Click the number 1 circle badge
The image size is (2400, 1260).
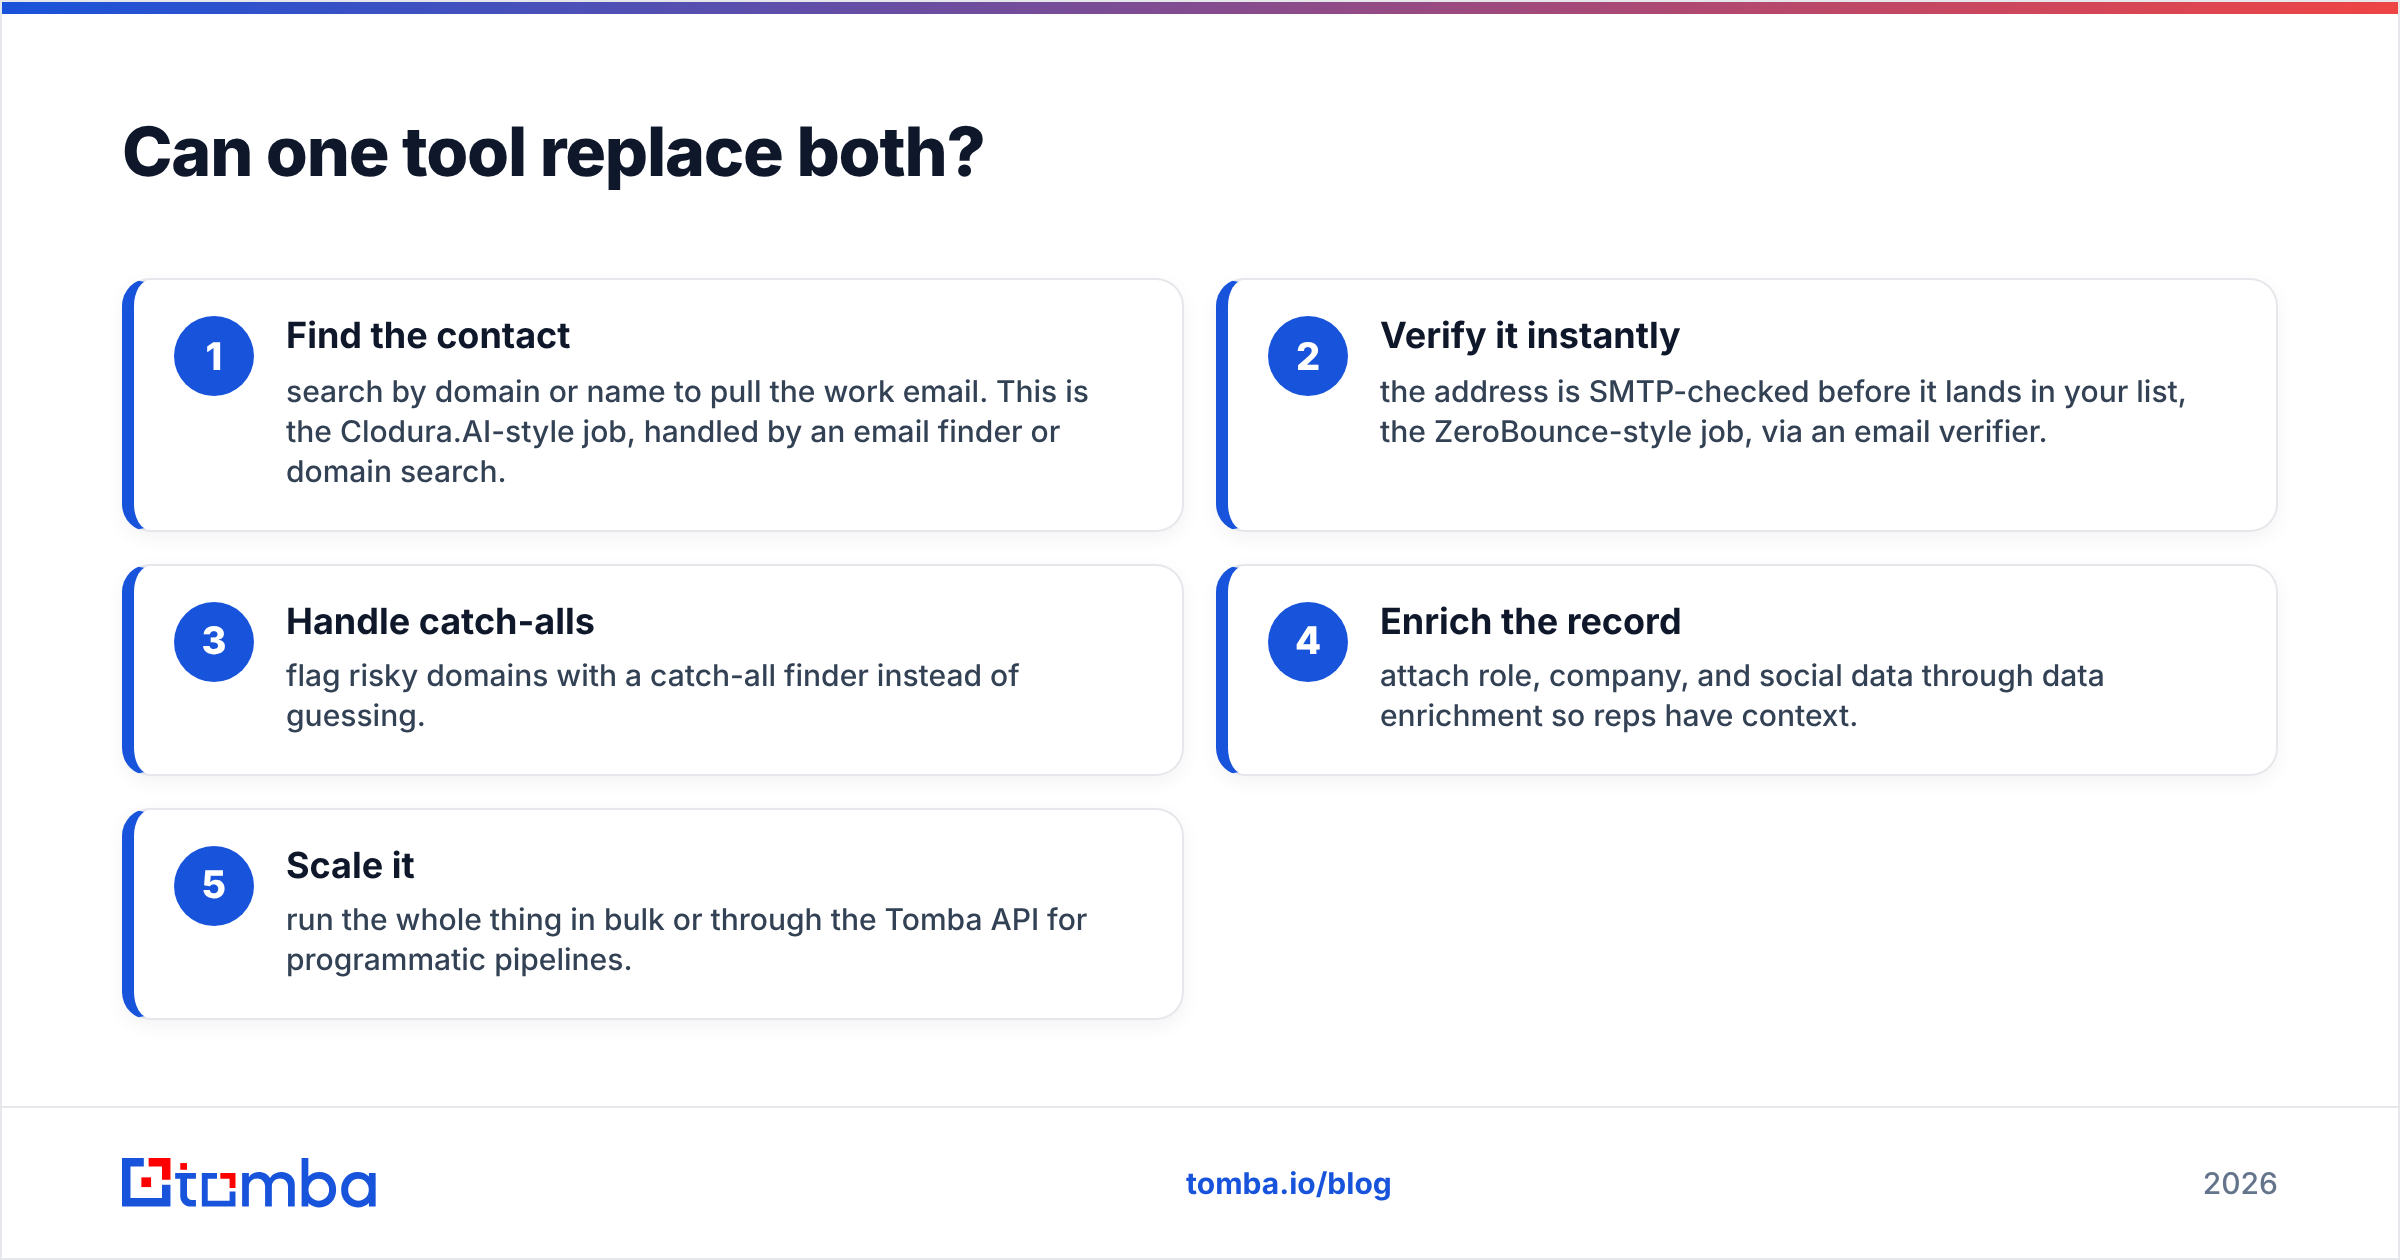(214, 356)
